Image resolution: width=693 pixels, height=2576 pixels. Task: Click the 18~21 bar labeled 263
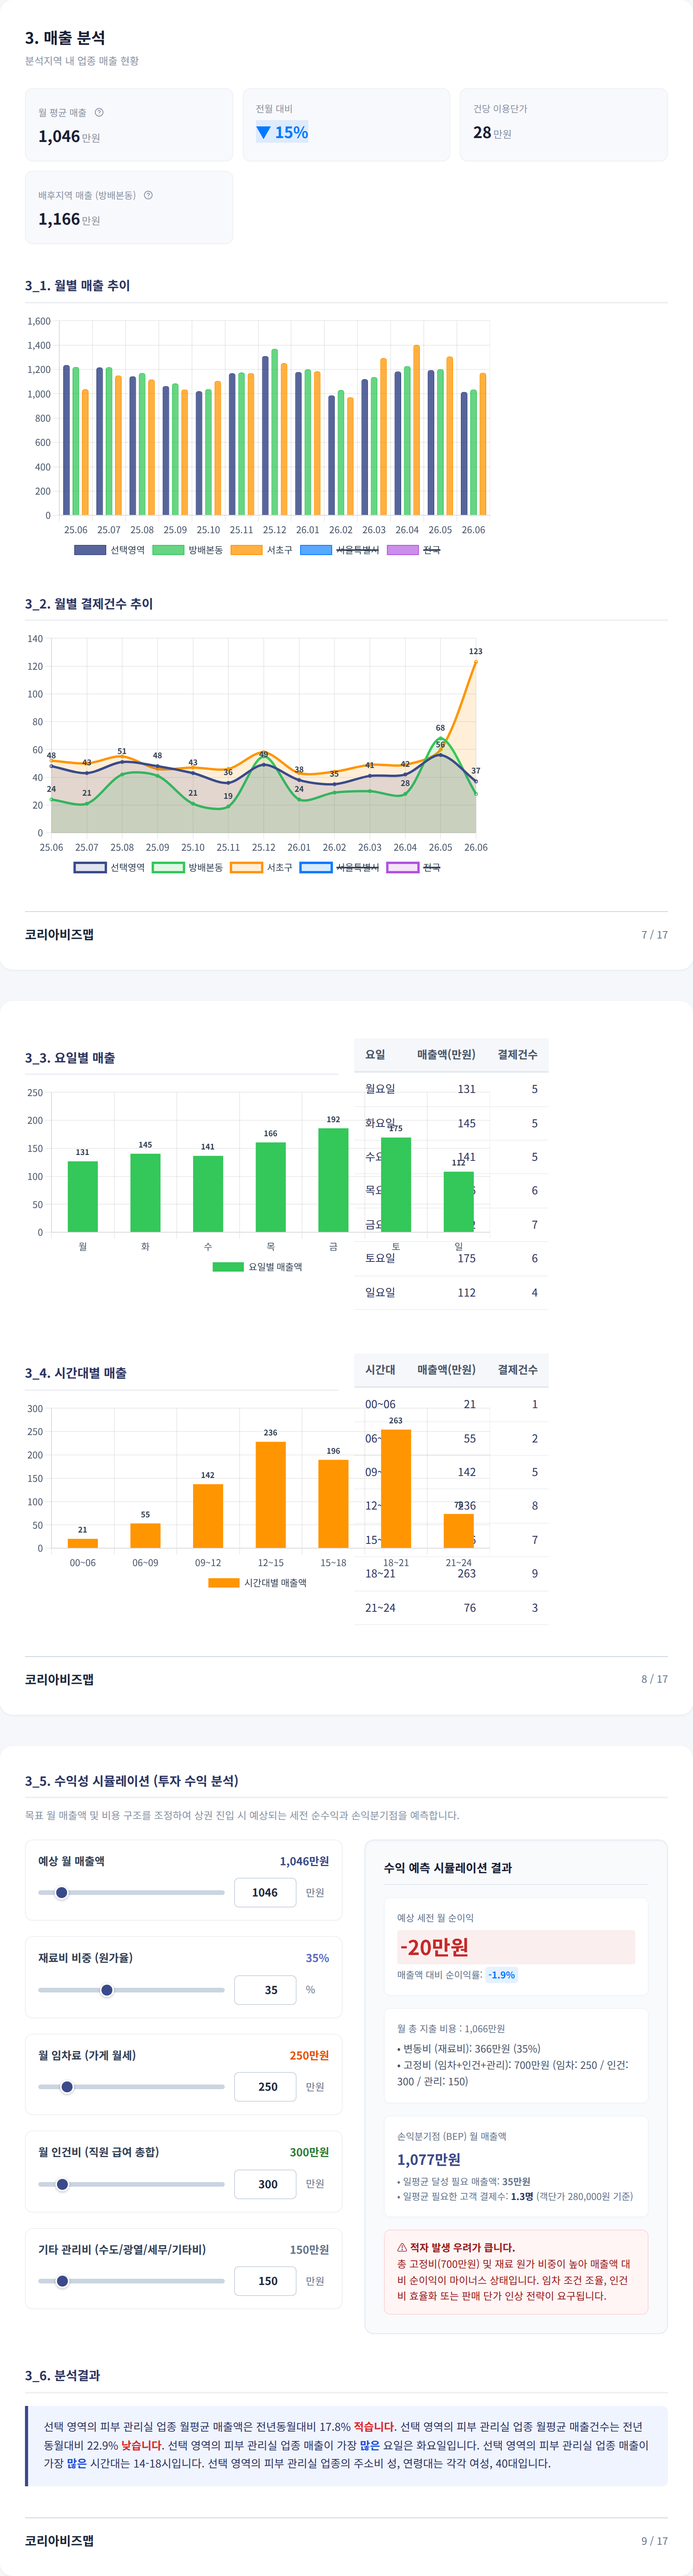click(396, 1489)
